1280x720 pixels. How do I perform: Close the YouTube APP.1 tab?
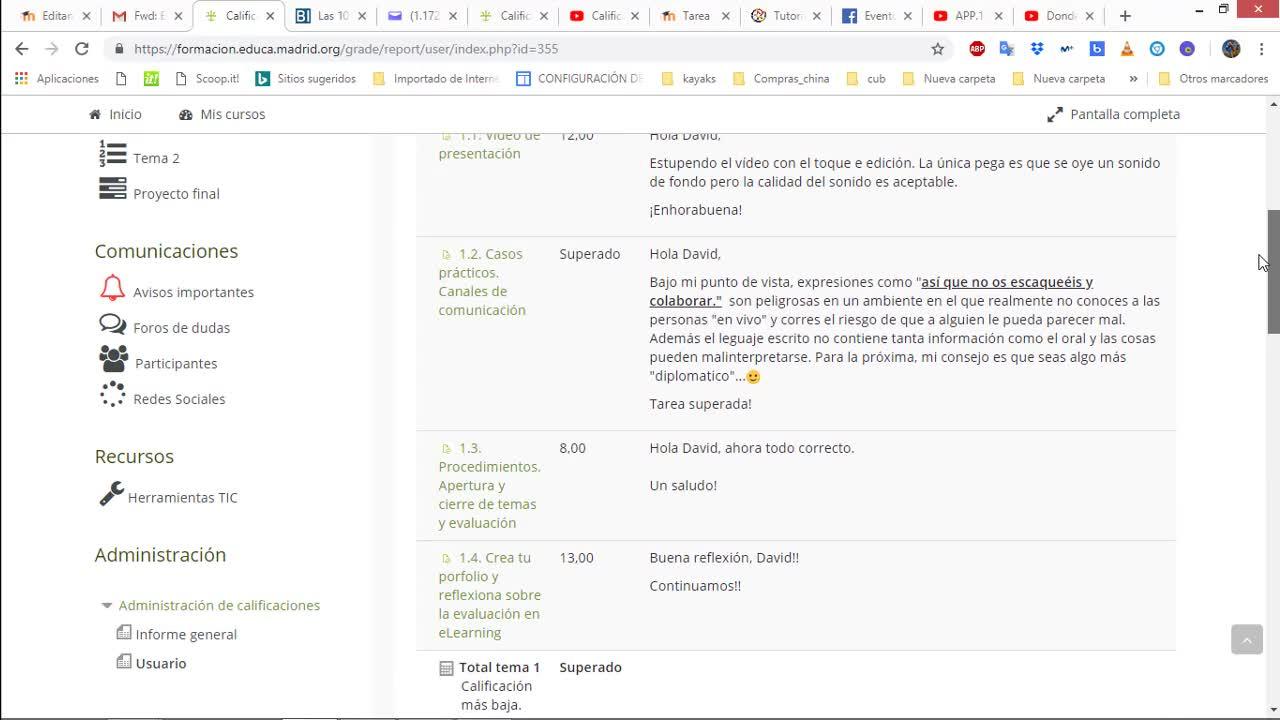coord(997,16)
